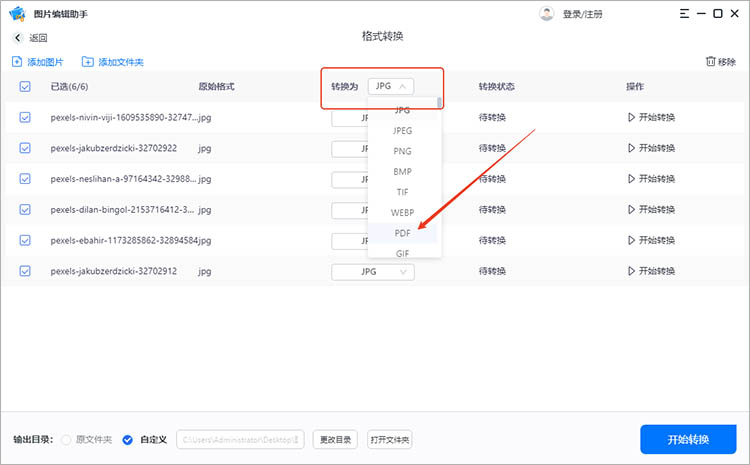This screenshot has width=750, height=465.
Task: Open format dropdown for pexels-jakubzerdzicki-32702912 row
Action: [x=385, y=271]
